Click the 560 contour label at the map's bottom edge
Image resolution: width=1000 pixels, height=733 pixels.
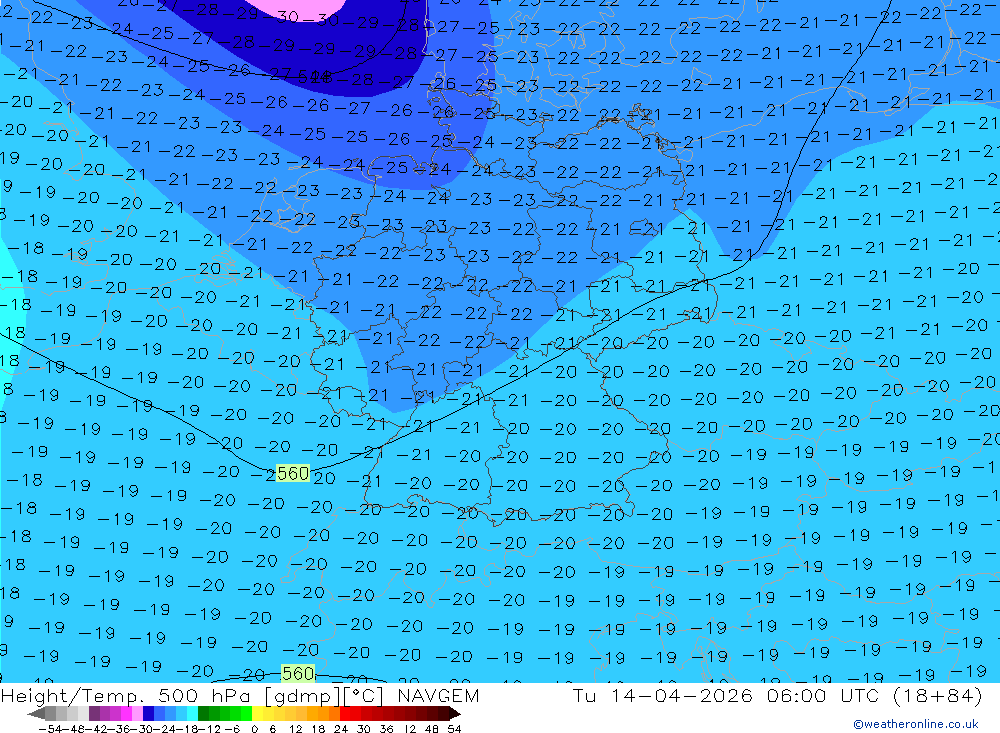coord(298,674)
